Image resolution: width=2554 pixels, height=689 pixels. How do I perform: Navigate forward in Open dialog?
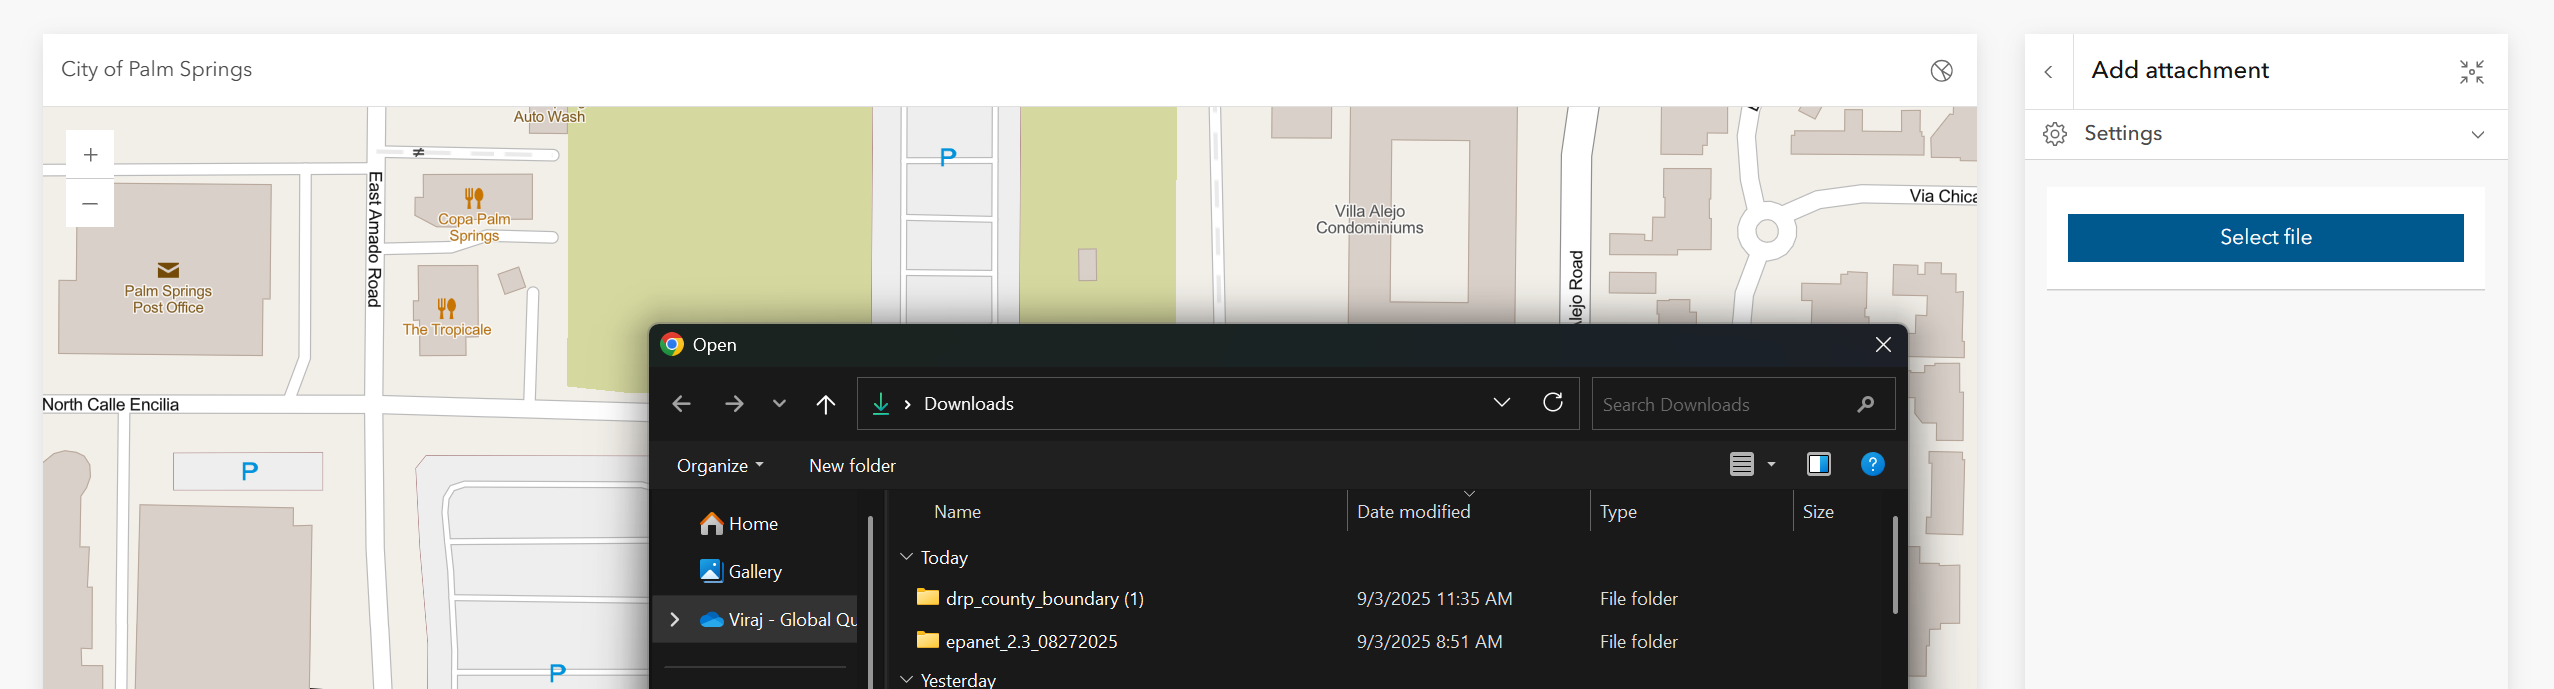click(x=734, y=404)
